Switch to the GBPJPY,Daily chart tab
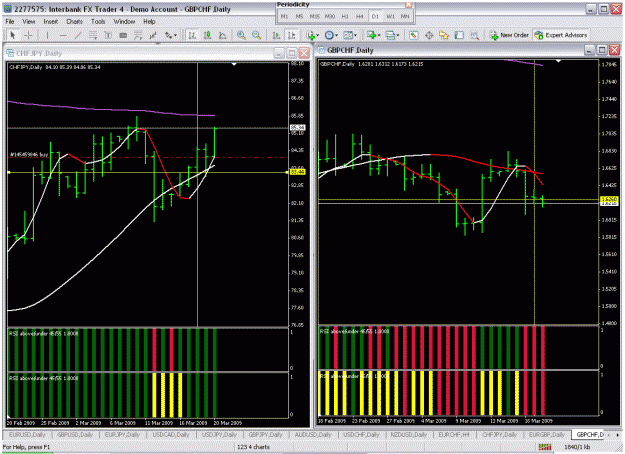The height and width of the screenshot is (454, 625). (x=265, y=434)
